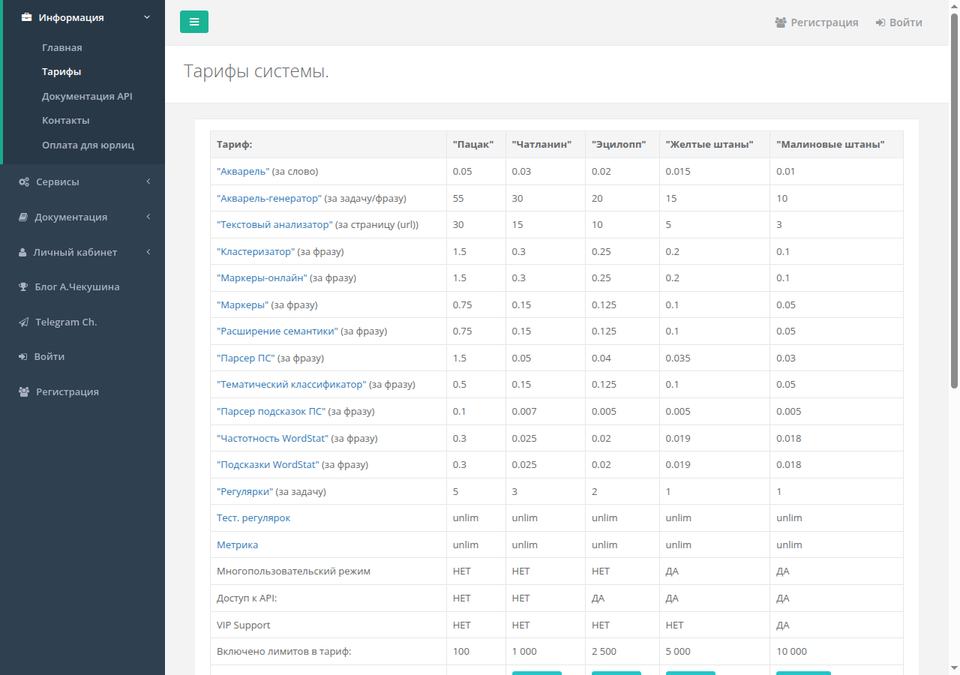Click the scrollbar down arrow

pos(954,668)
